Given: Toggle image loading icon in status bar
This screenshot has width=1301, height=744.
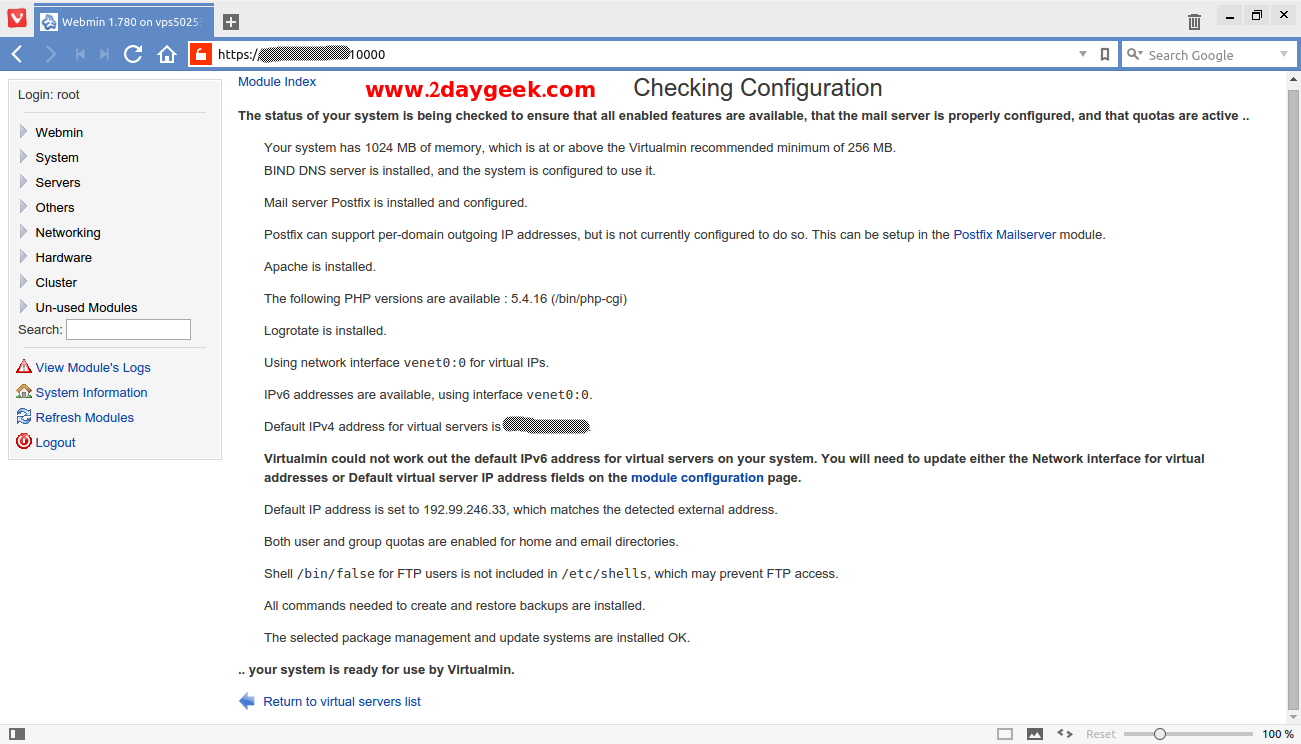Looking at the screenshot, I should (x=1035, y=734).
